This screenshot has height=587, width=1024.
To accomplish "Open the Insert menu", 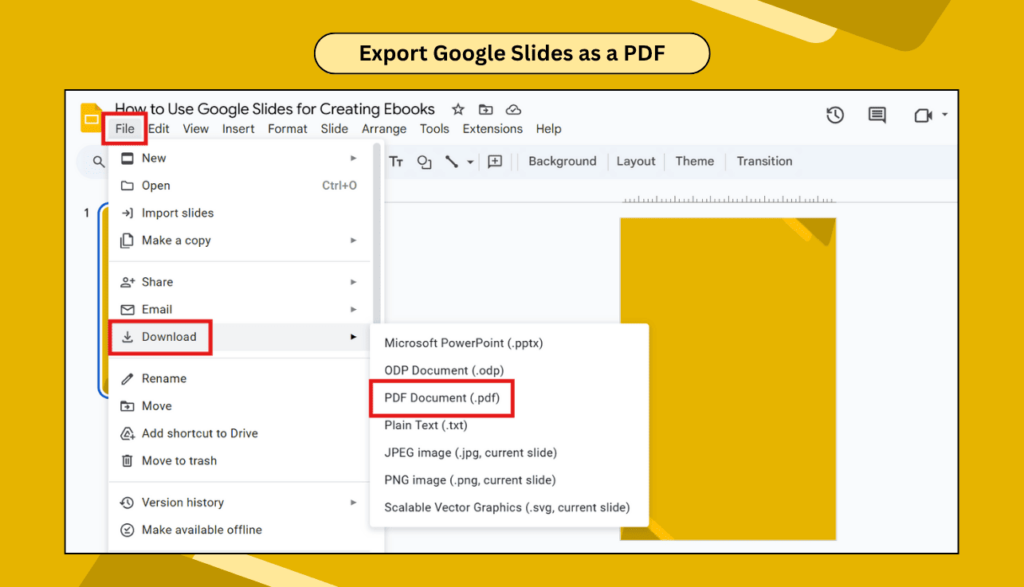I will 238,129.
